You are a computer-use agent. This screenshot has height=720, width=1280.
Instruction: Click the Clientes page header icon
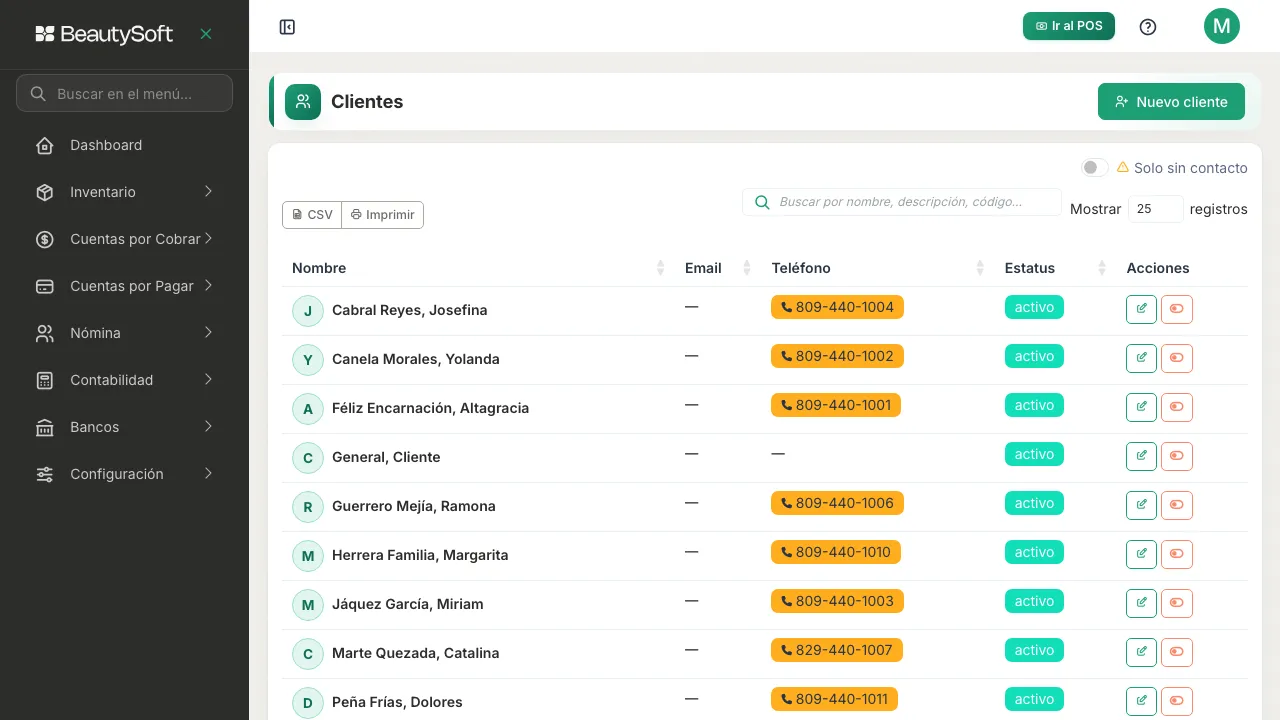tap(303, 102)
